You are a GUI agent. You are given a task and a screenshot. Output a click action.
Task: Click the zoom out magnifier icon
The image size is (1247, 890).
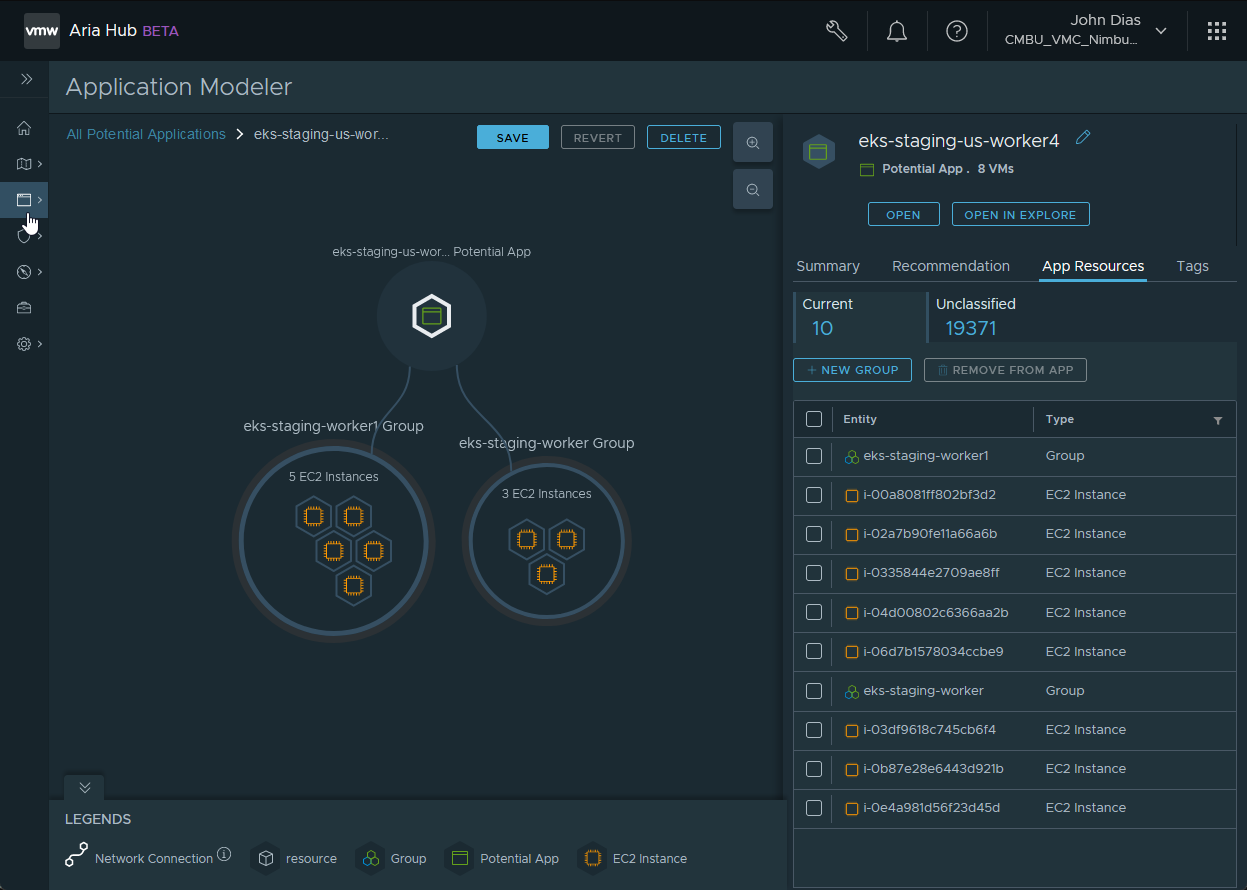(x=753, y=190)
